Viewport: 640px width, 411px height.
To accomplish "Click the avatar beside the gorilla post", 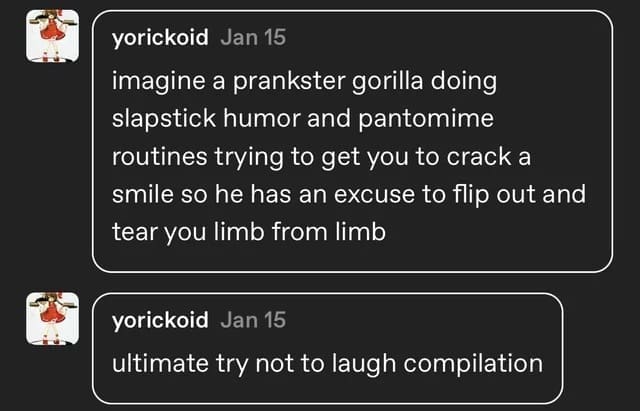I will click(50, 36).
